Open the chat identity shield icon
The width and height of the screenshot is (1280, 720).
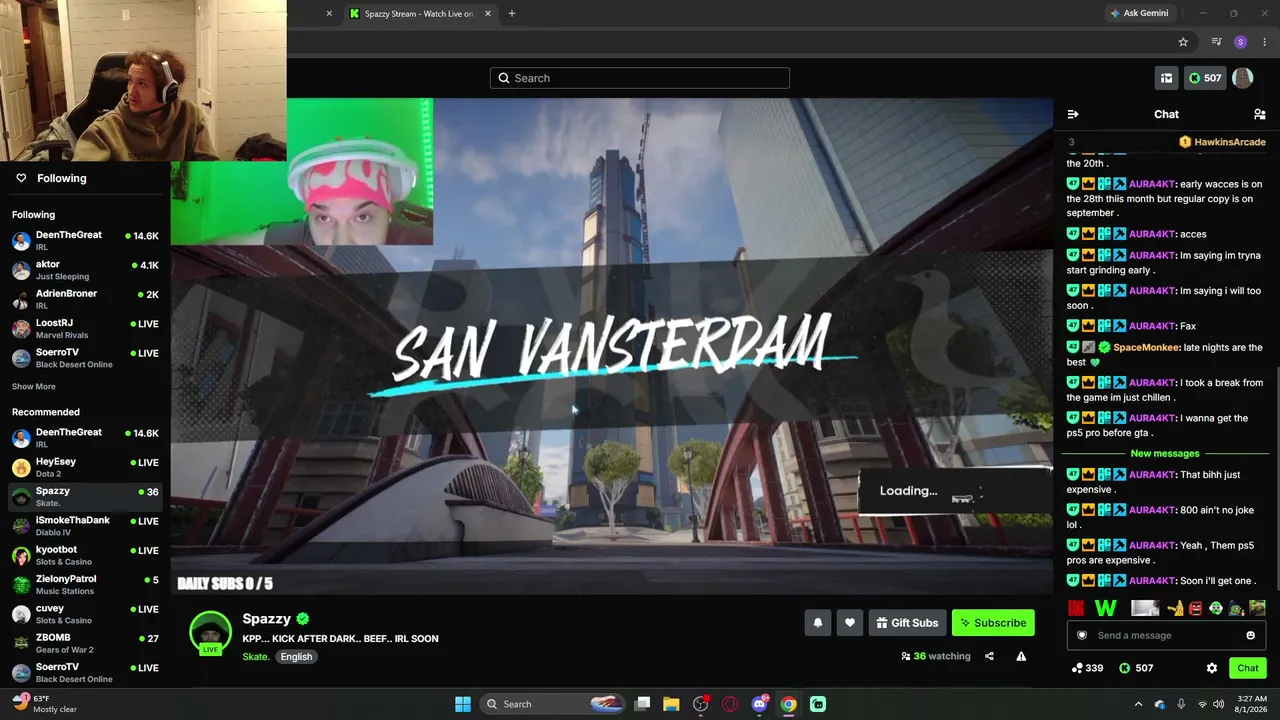[1081, 635]
